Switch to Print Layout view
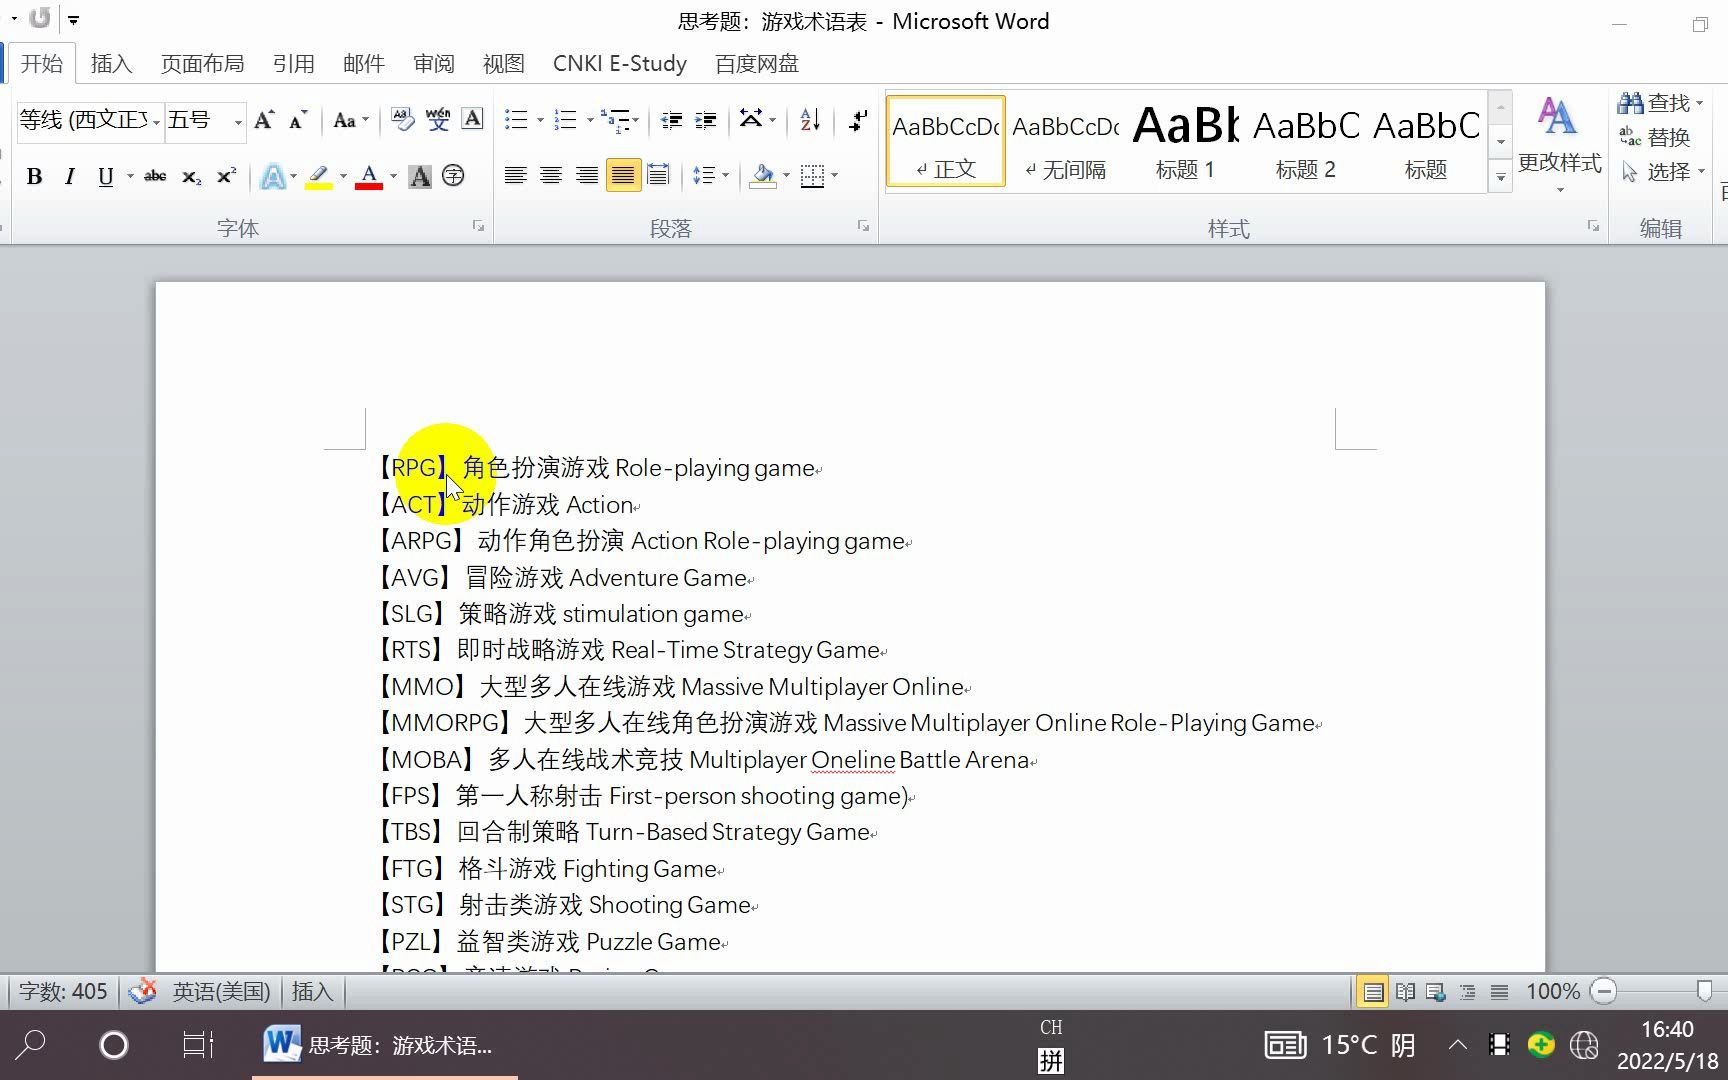Image resolution: width=1728 pixels, height=1080 pixels. tap(1373, 991)
